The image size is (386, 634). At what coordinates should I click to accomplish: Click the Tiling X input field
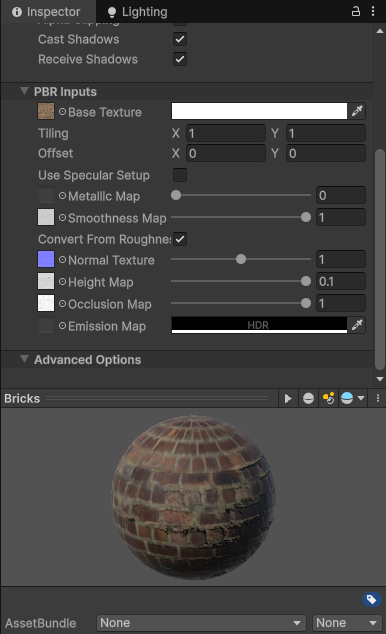click(x=226, y=133)
